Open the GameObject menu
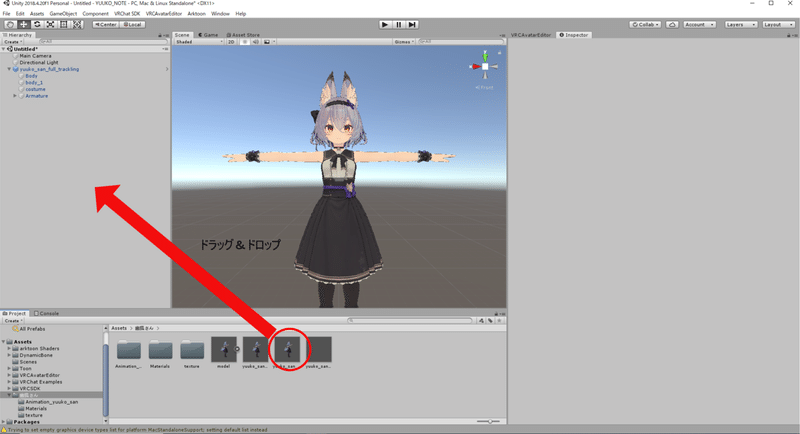 point(63,14)
